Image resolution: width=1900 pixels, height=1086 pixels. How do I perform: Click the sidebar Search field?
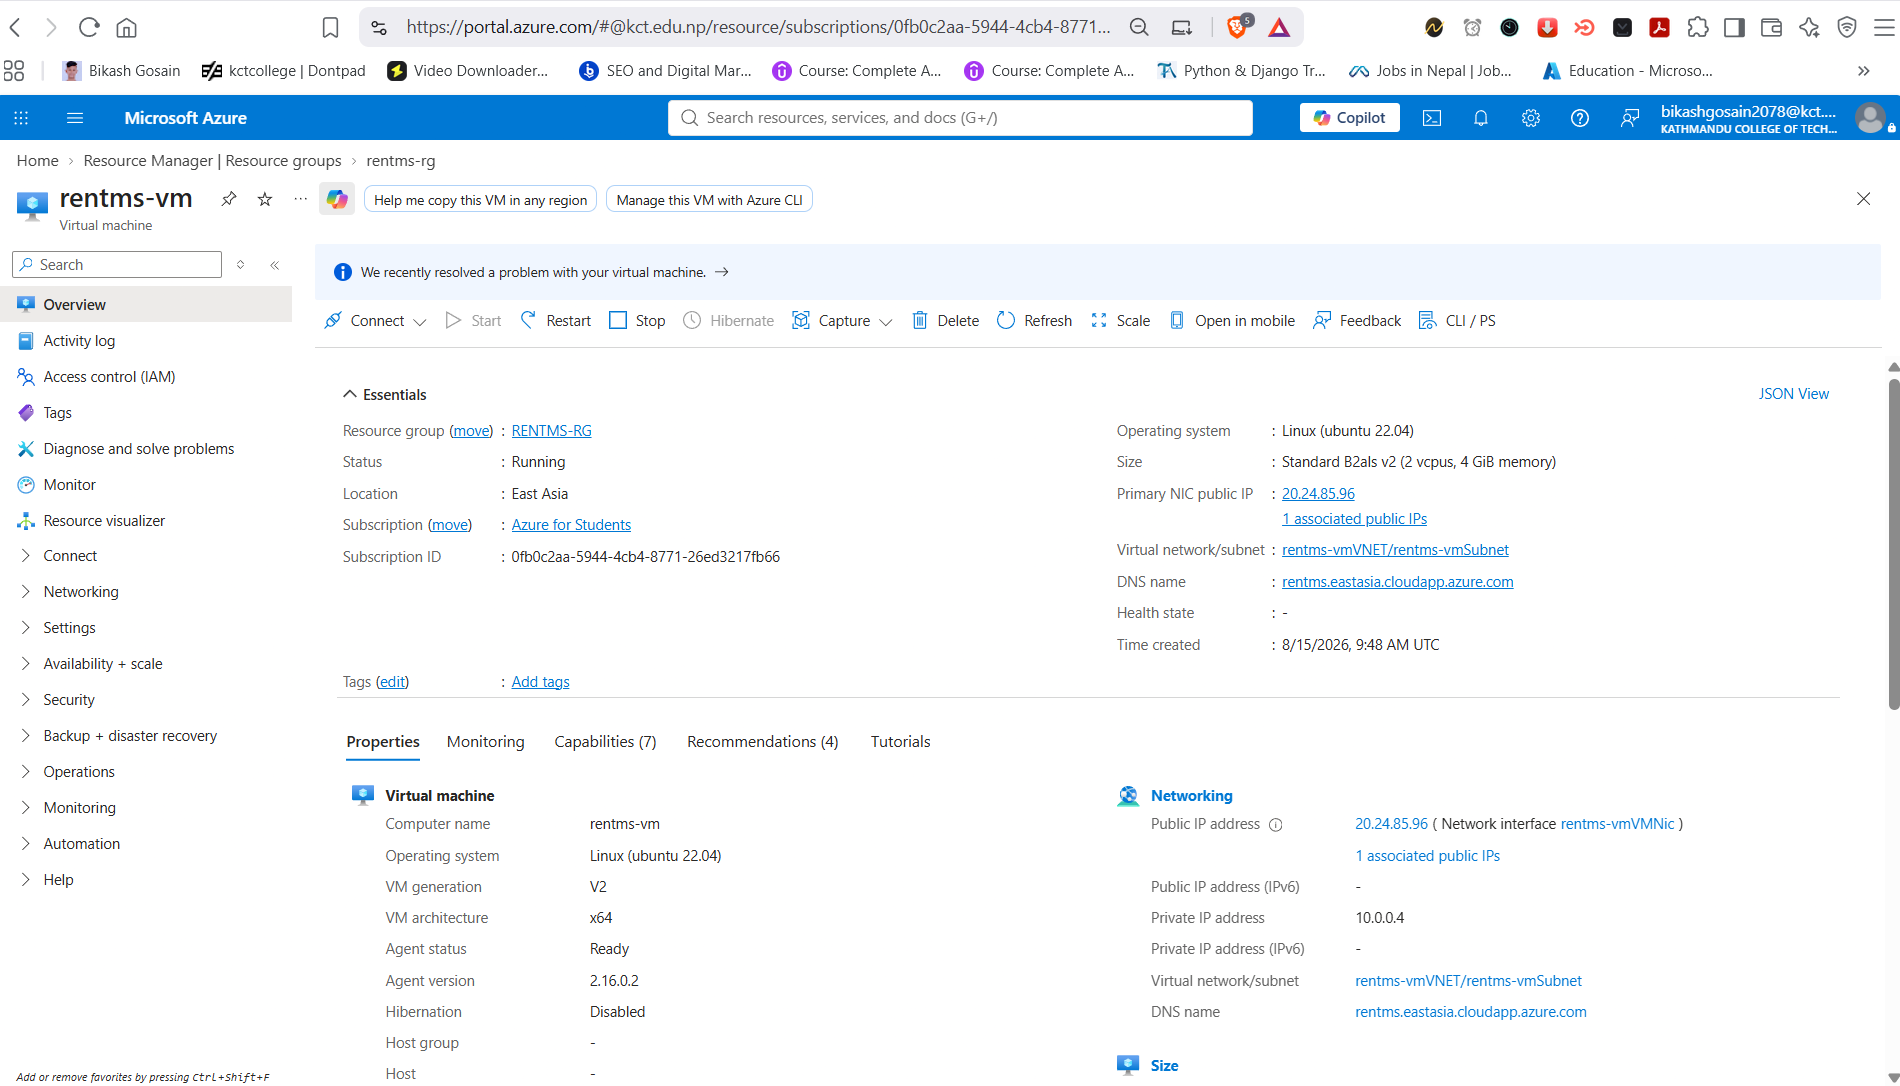click(x=117, y=265)
